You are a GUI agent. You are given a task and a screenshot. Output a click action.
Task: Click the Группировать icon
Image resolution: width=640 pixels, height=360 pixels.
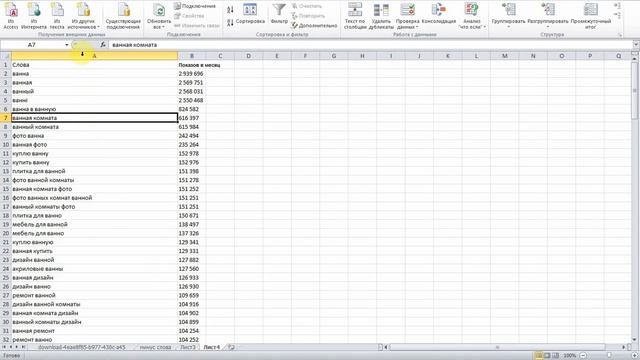[509, 10]
